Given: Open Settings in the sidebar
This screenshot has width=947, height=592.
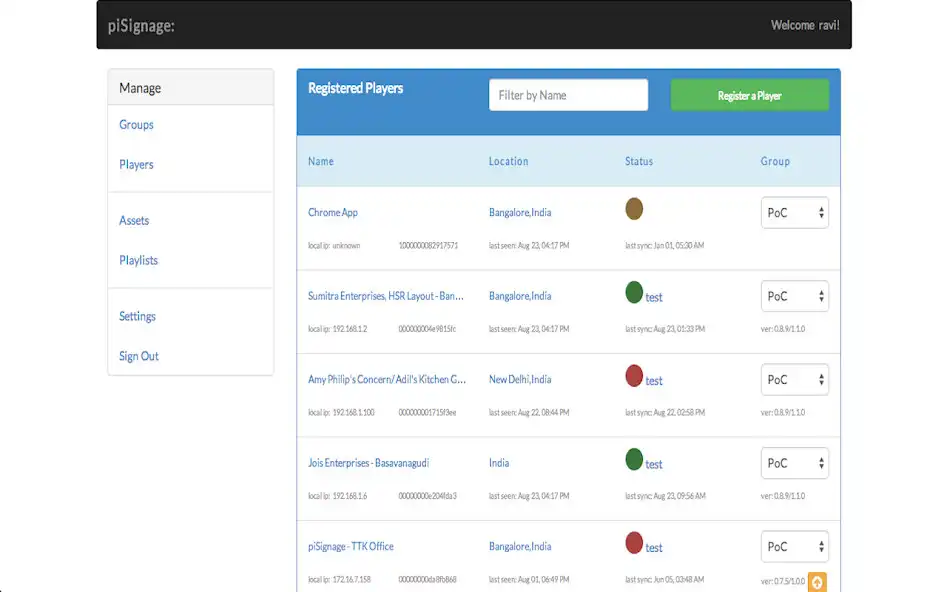Looking at the screenshot, I should [137, 317].
